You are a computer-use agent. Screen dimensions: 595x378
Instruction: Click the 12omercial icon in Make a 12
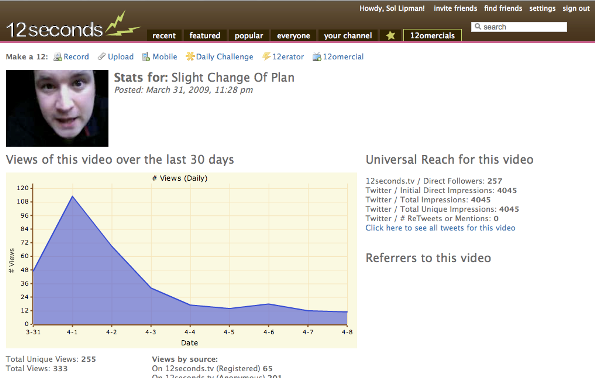(x=317, y=57)
